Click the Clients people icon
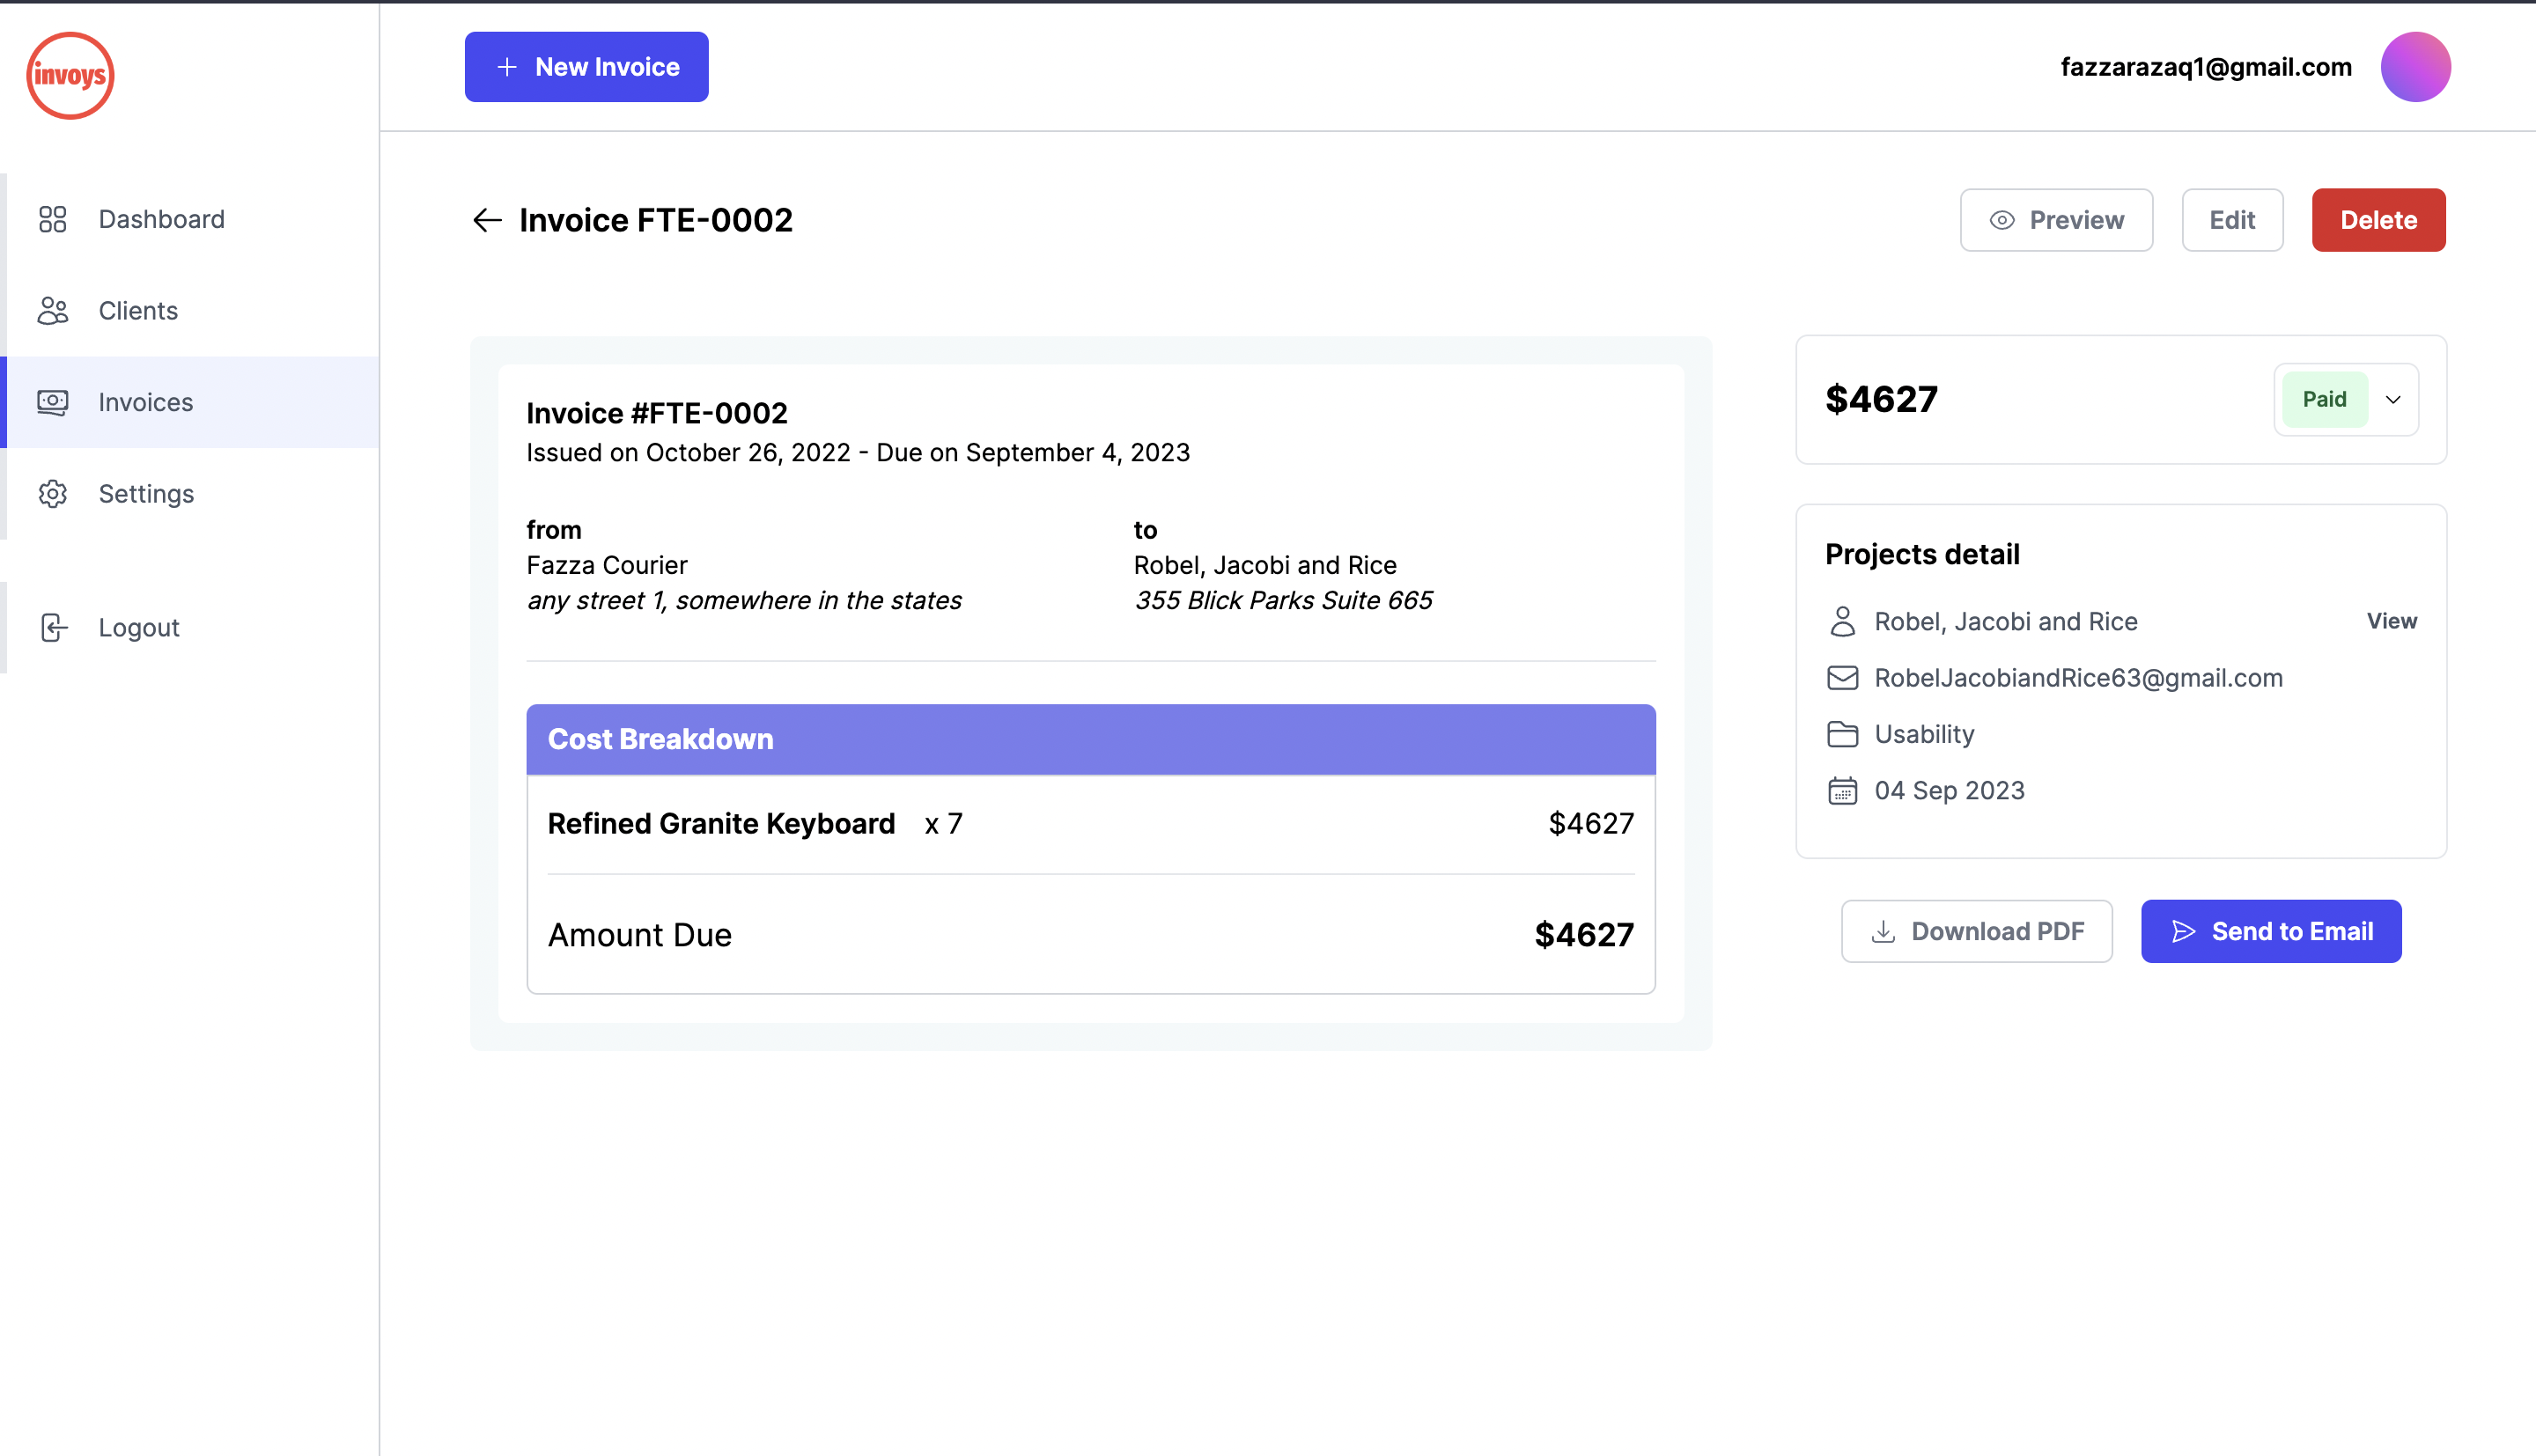This screenshot has width=2536, height=1456. 52,311
